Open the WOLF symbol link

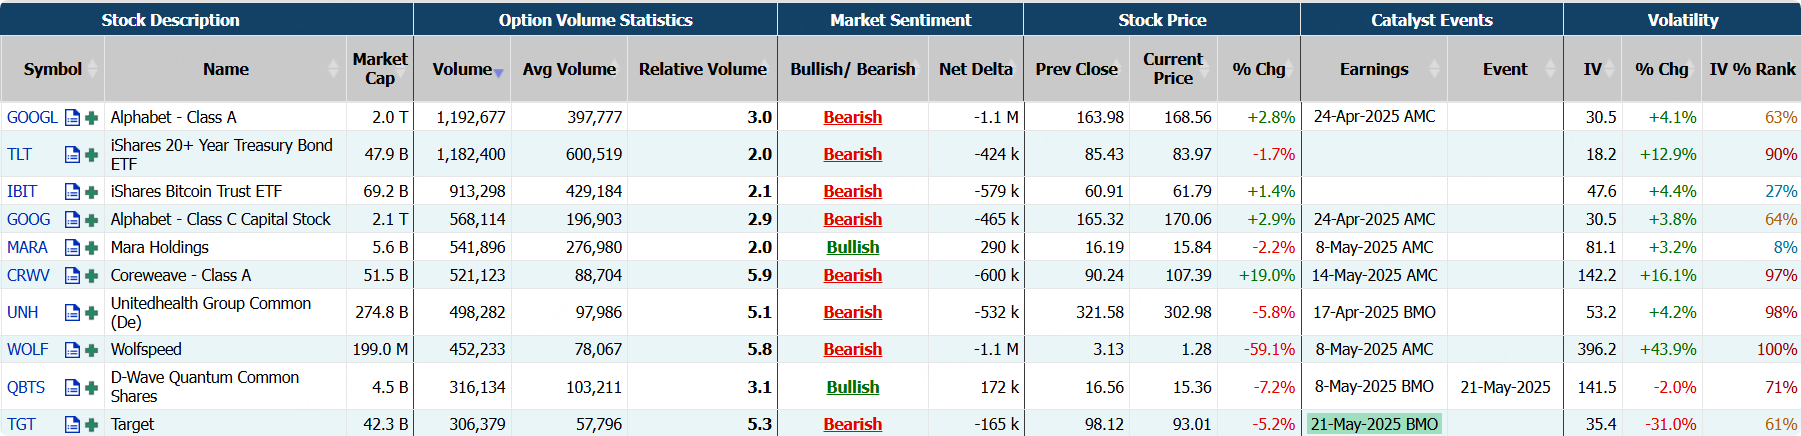point(27,349)
